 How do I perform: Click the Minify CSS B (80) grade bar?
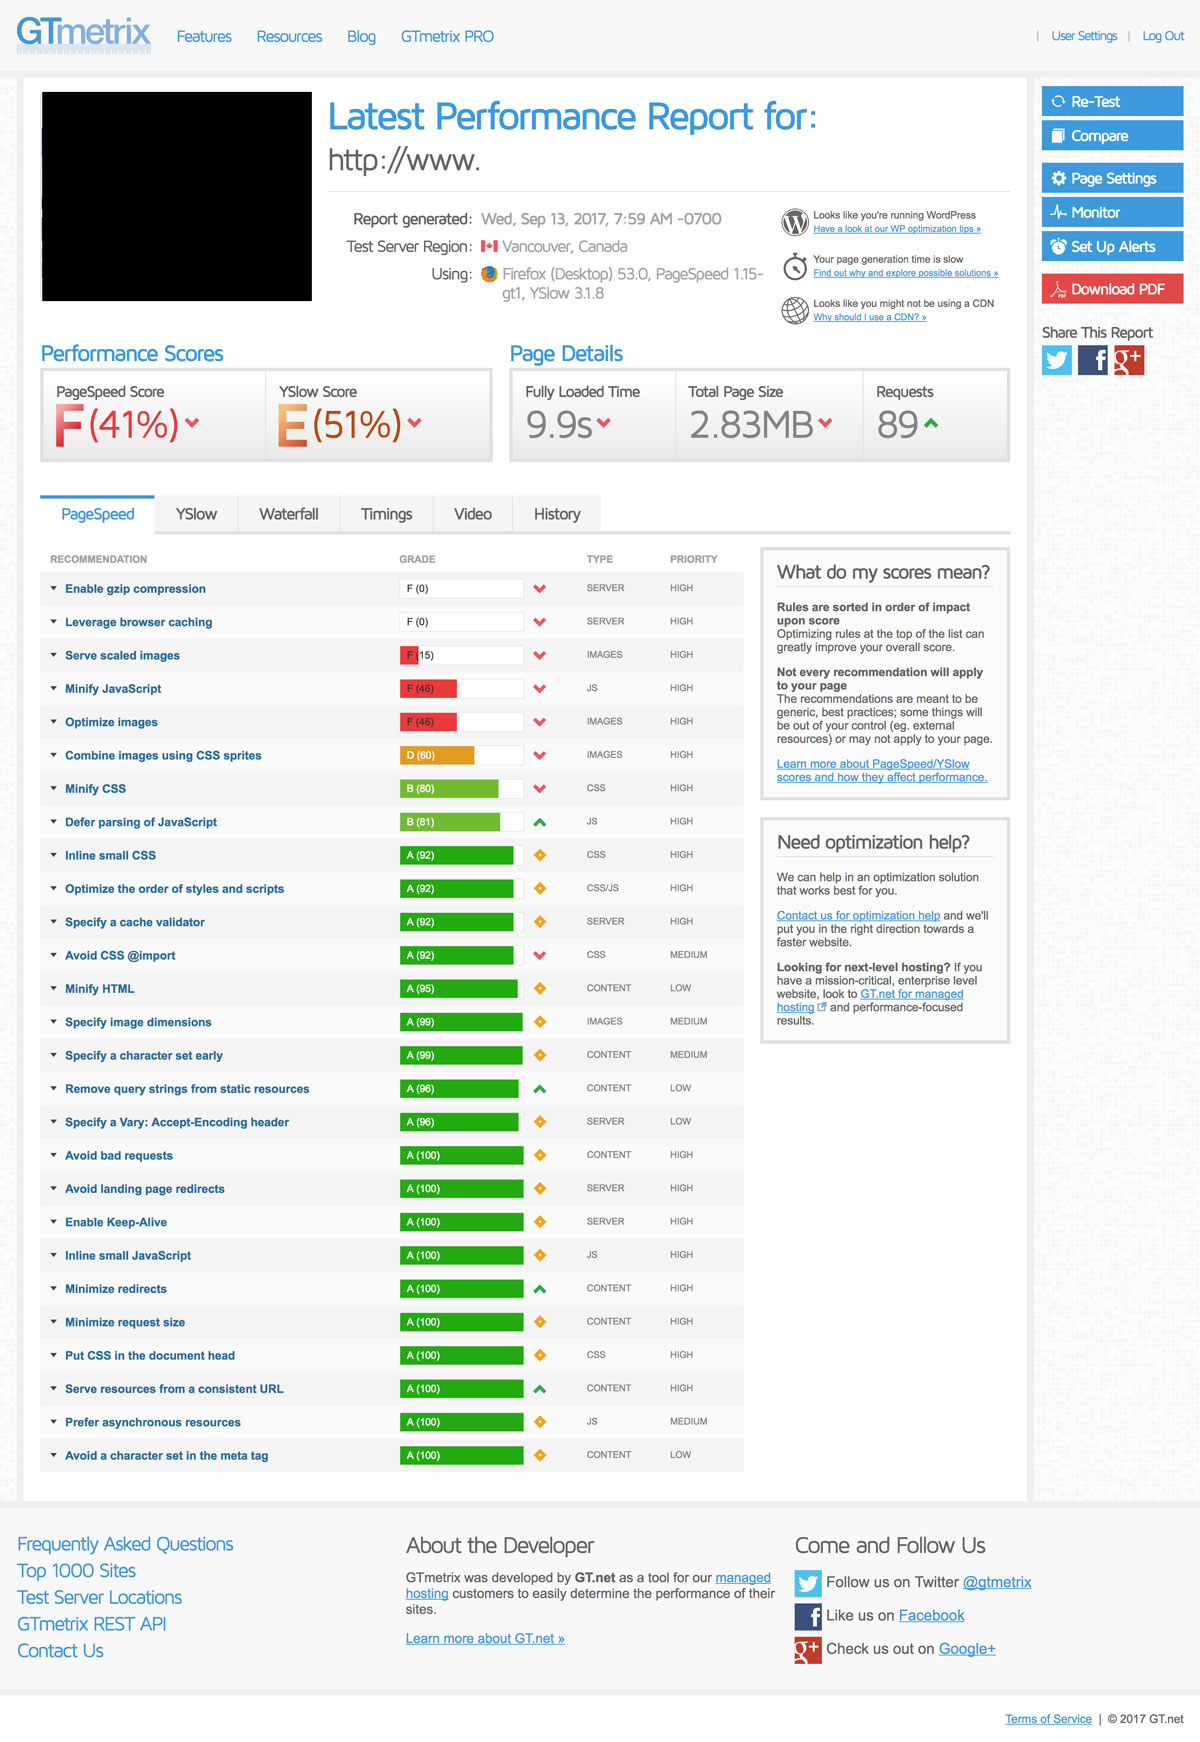coord(461,789)
